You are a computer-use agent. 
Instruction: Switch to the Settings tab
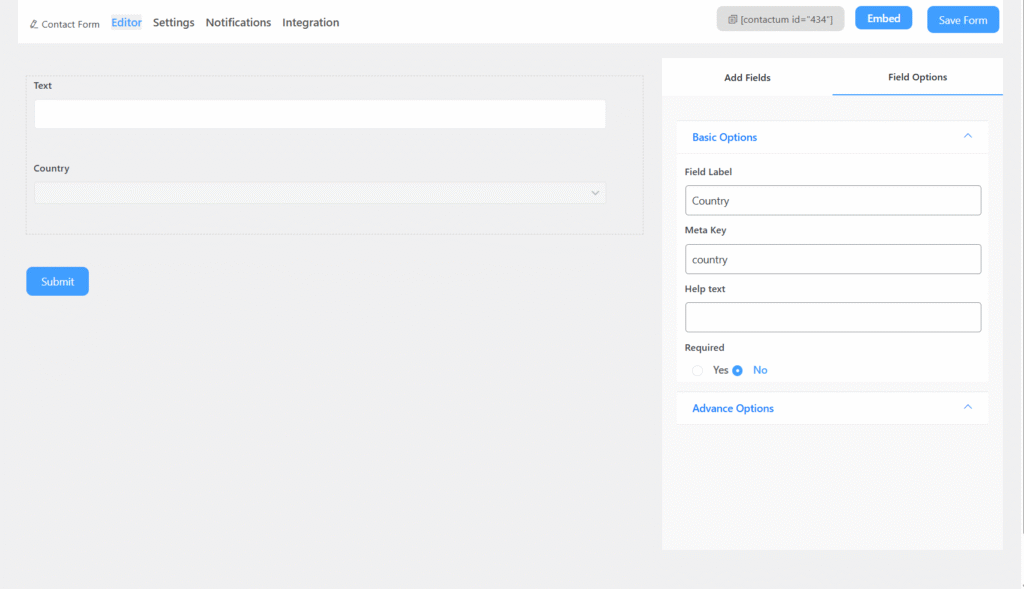173,22
